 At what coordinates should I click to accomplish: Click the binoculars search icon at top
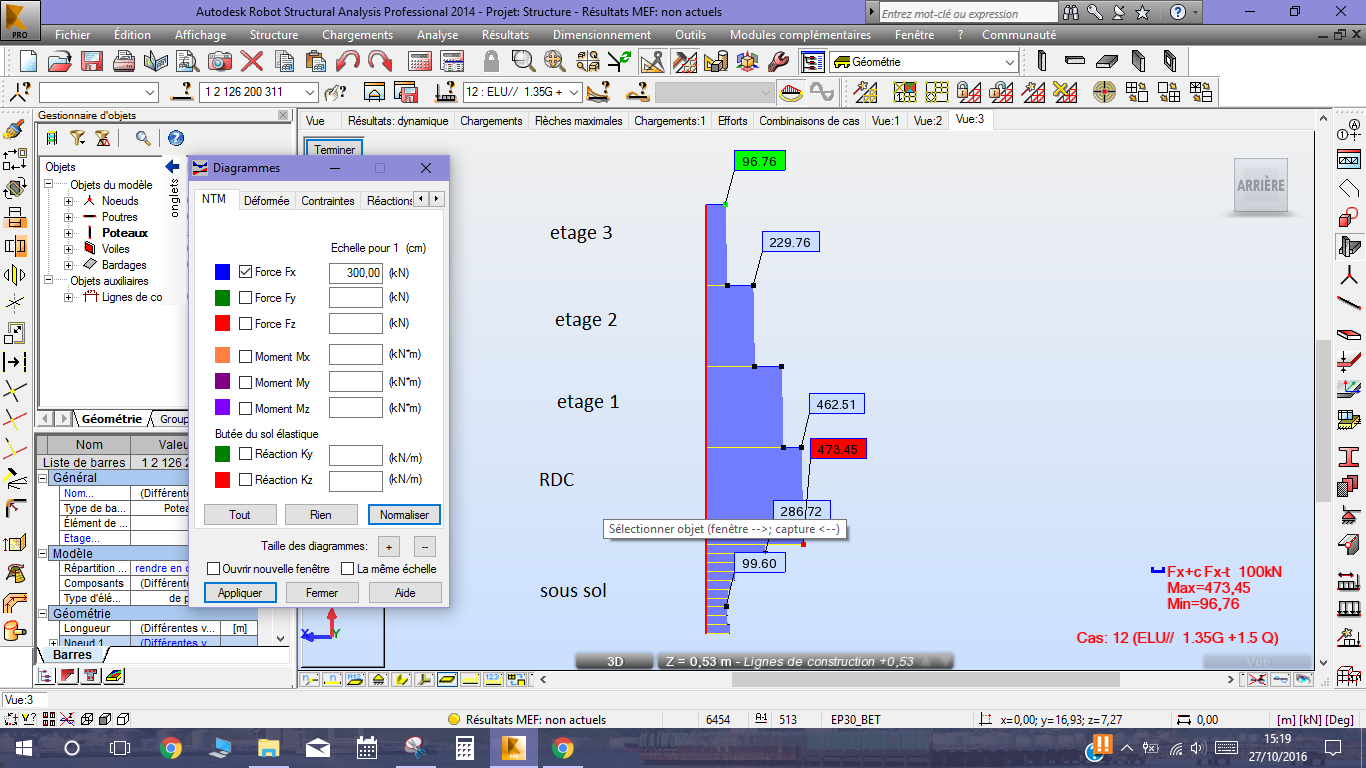coord(1072,13)
